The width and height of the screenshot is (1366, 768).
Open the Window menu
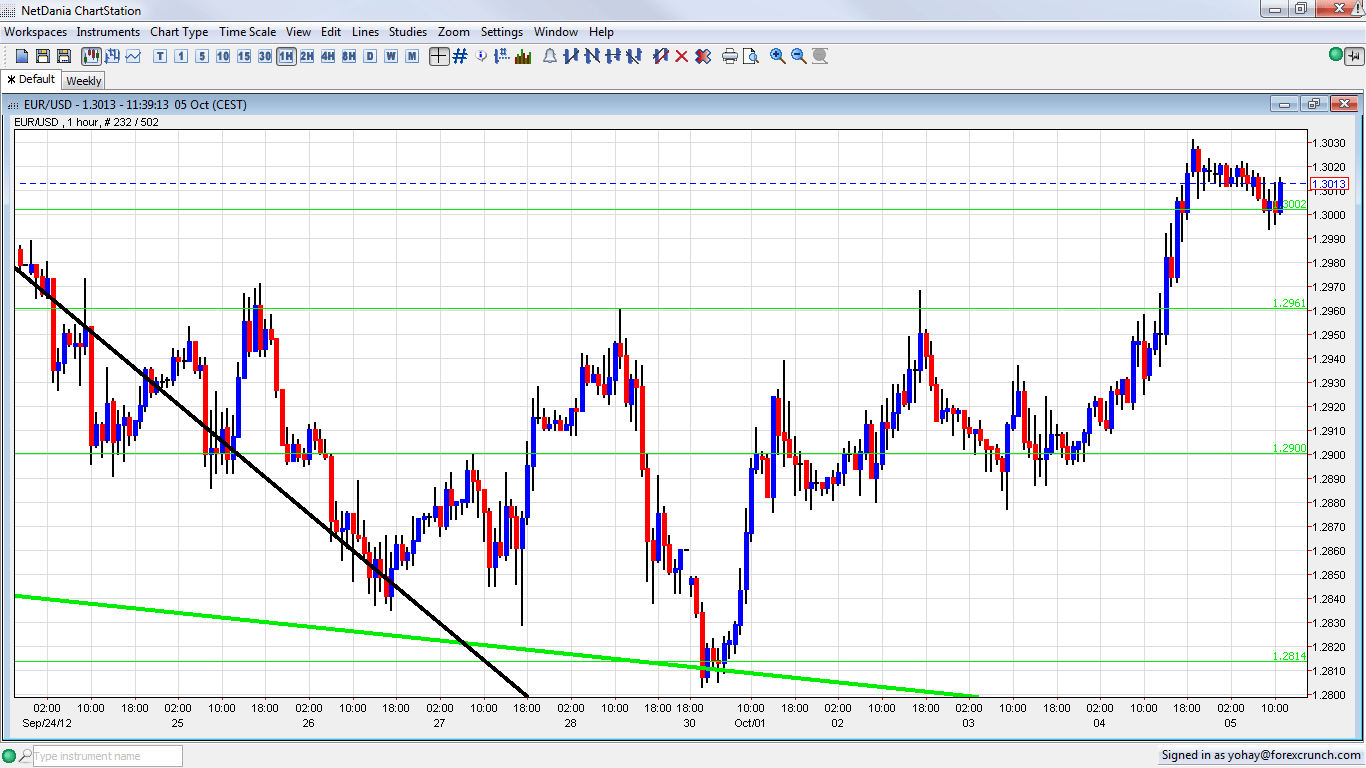(x=556, y=32)
